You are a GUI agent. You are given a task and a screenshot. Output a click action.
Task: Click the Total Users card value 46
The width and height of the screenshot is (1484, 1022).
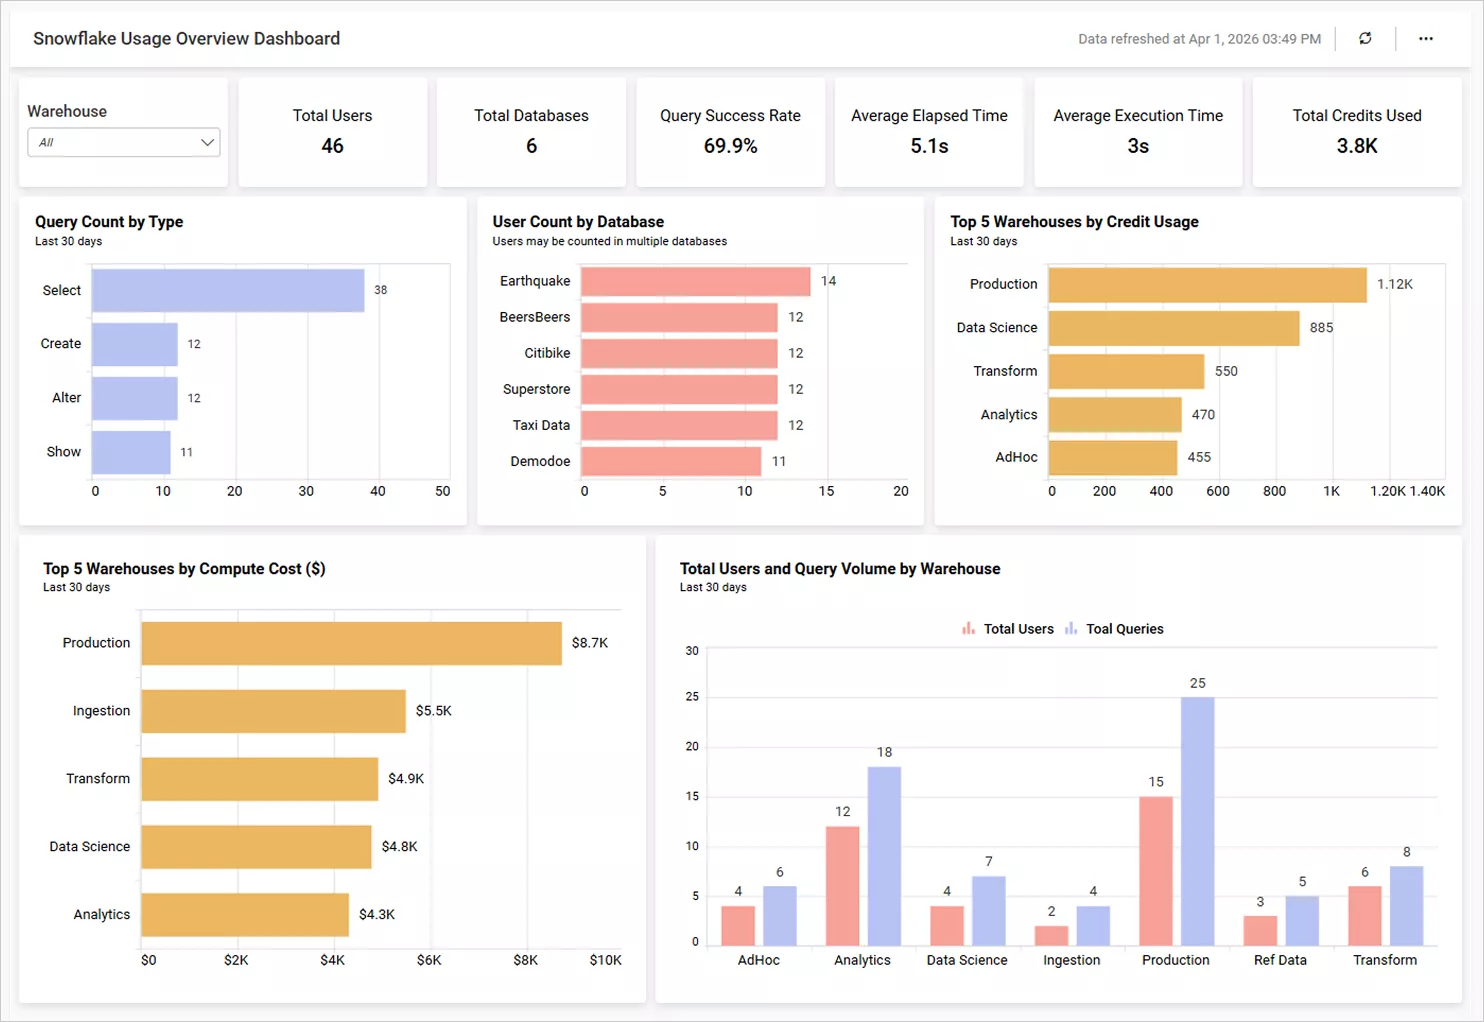click(332, 146)
